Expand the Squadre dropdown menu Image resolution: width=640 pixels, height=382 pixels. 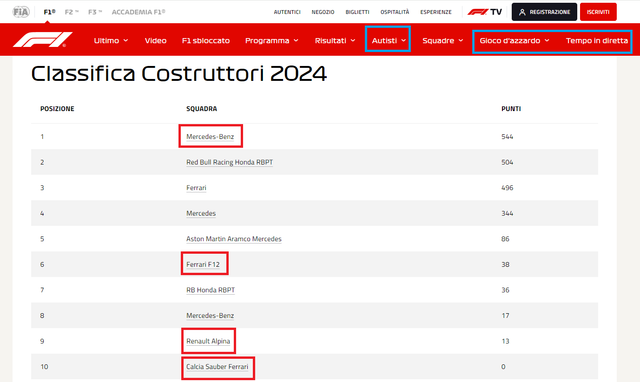(443, 40)
